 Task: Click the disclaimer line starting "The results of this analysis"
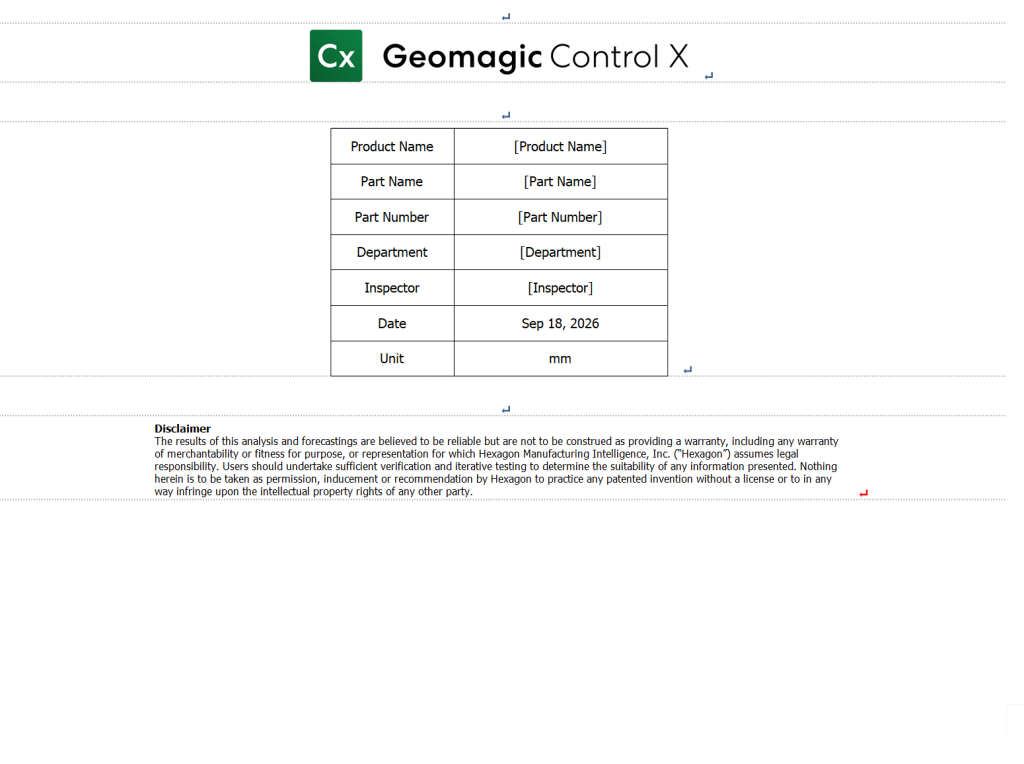click(496, 441)
